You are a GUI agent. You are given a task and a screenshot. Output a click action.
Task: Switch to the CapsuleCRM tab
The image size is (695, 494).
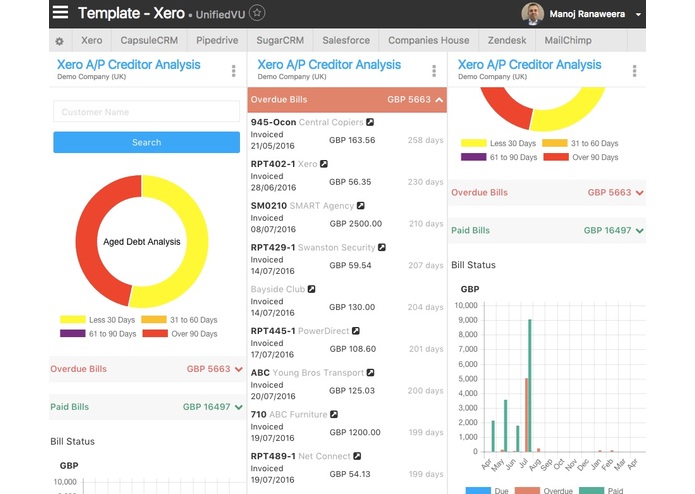pyautogui.click(x=149, y=40)
